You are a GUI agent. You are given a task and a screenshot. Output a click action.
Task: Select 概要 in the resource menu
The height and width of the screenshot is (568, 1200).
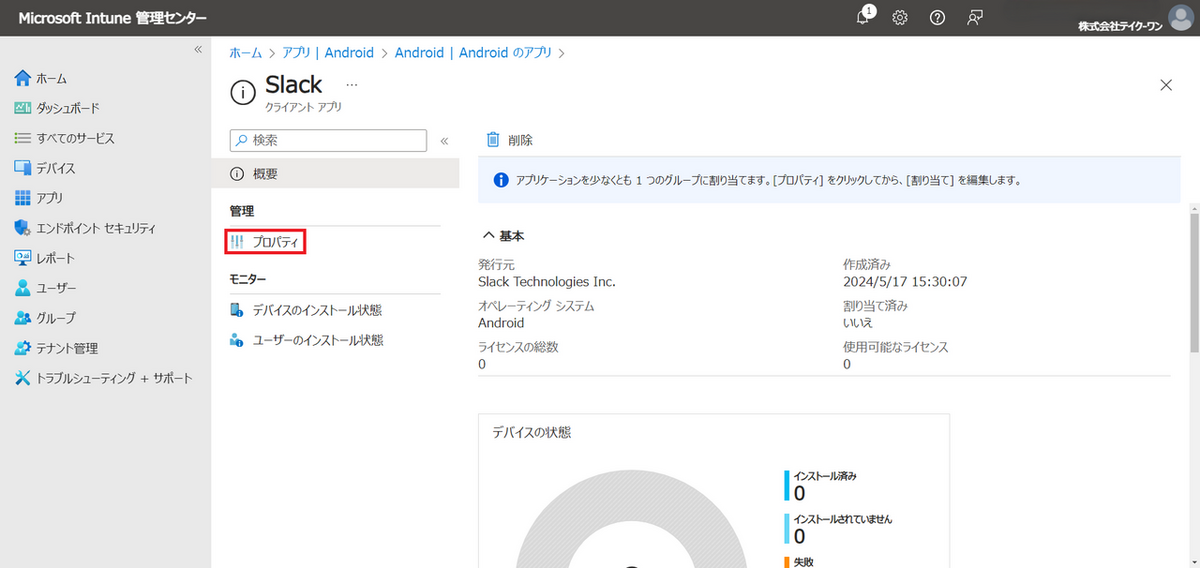point(335,173)
